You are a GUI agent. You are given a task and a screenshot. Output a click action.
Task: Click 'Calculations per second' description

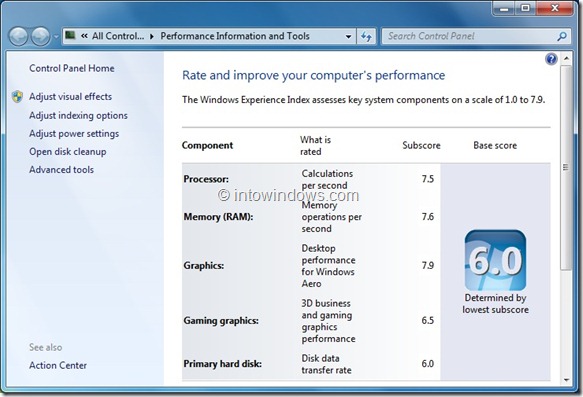tap(327, 180)
